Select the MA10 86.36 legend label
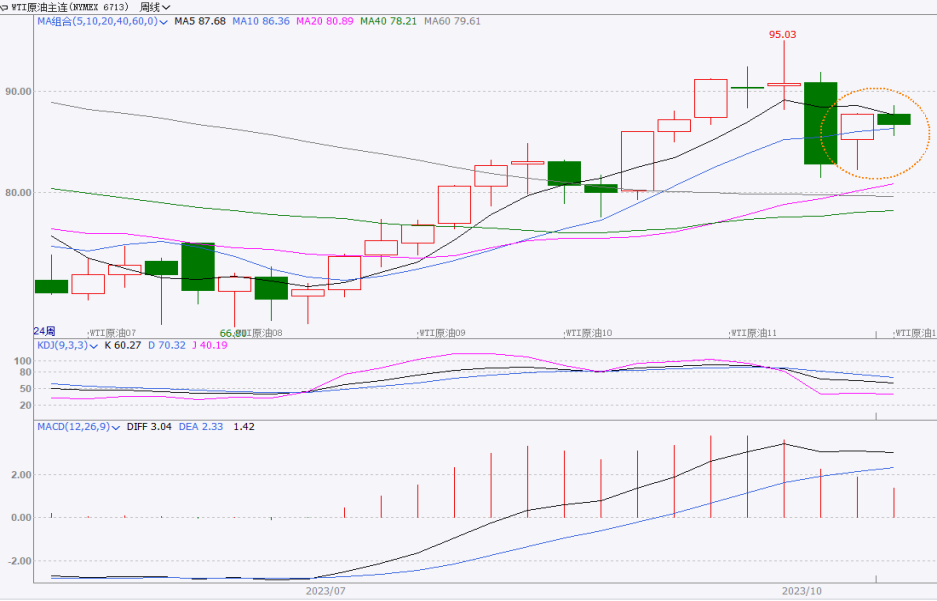Screen dimensions: 937x601 pos(260,20)
